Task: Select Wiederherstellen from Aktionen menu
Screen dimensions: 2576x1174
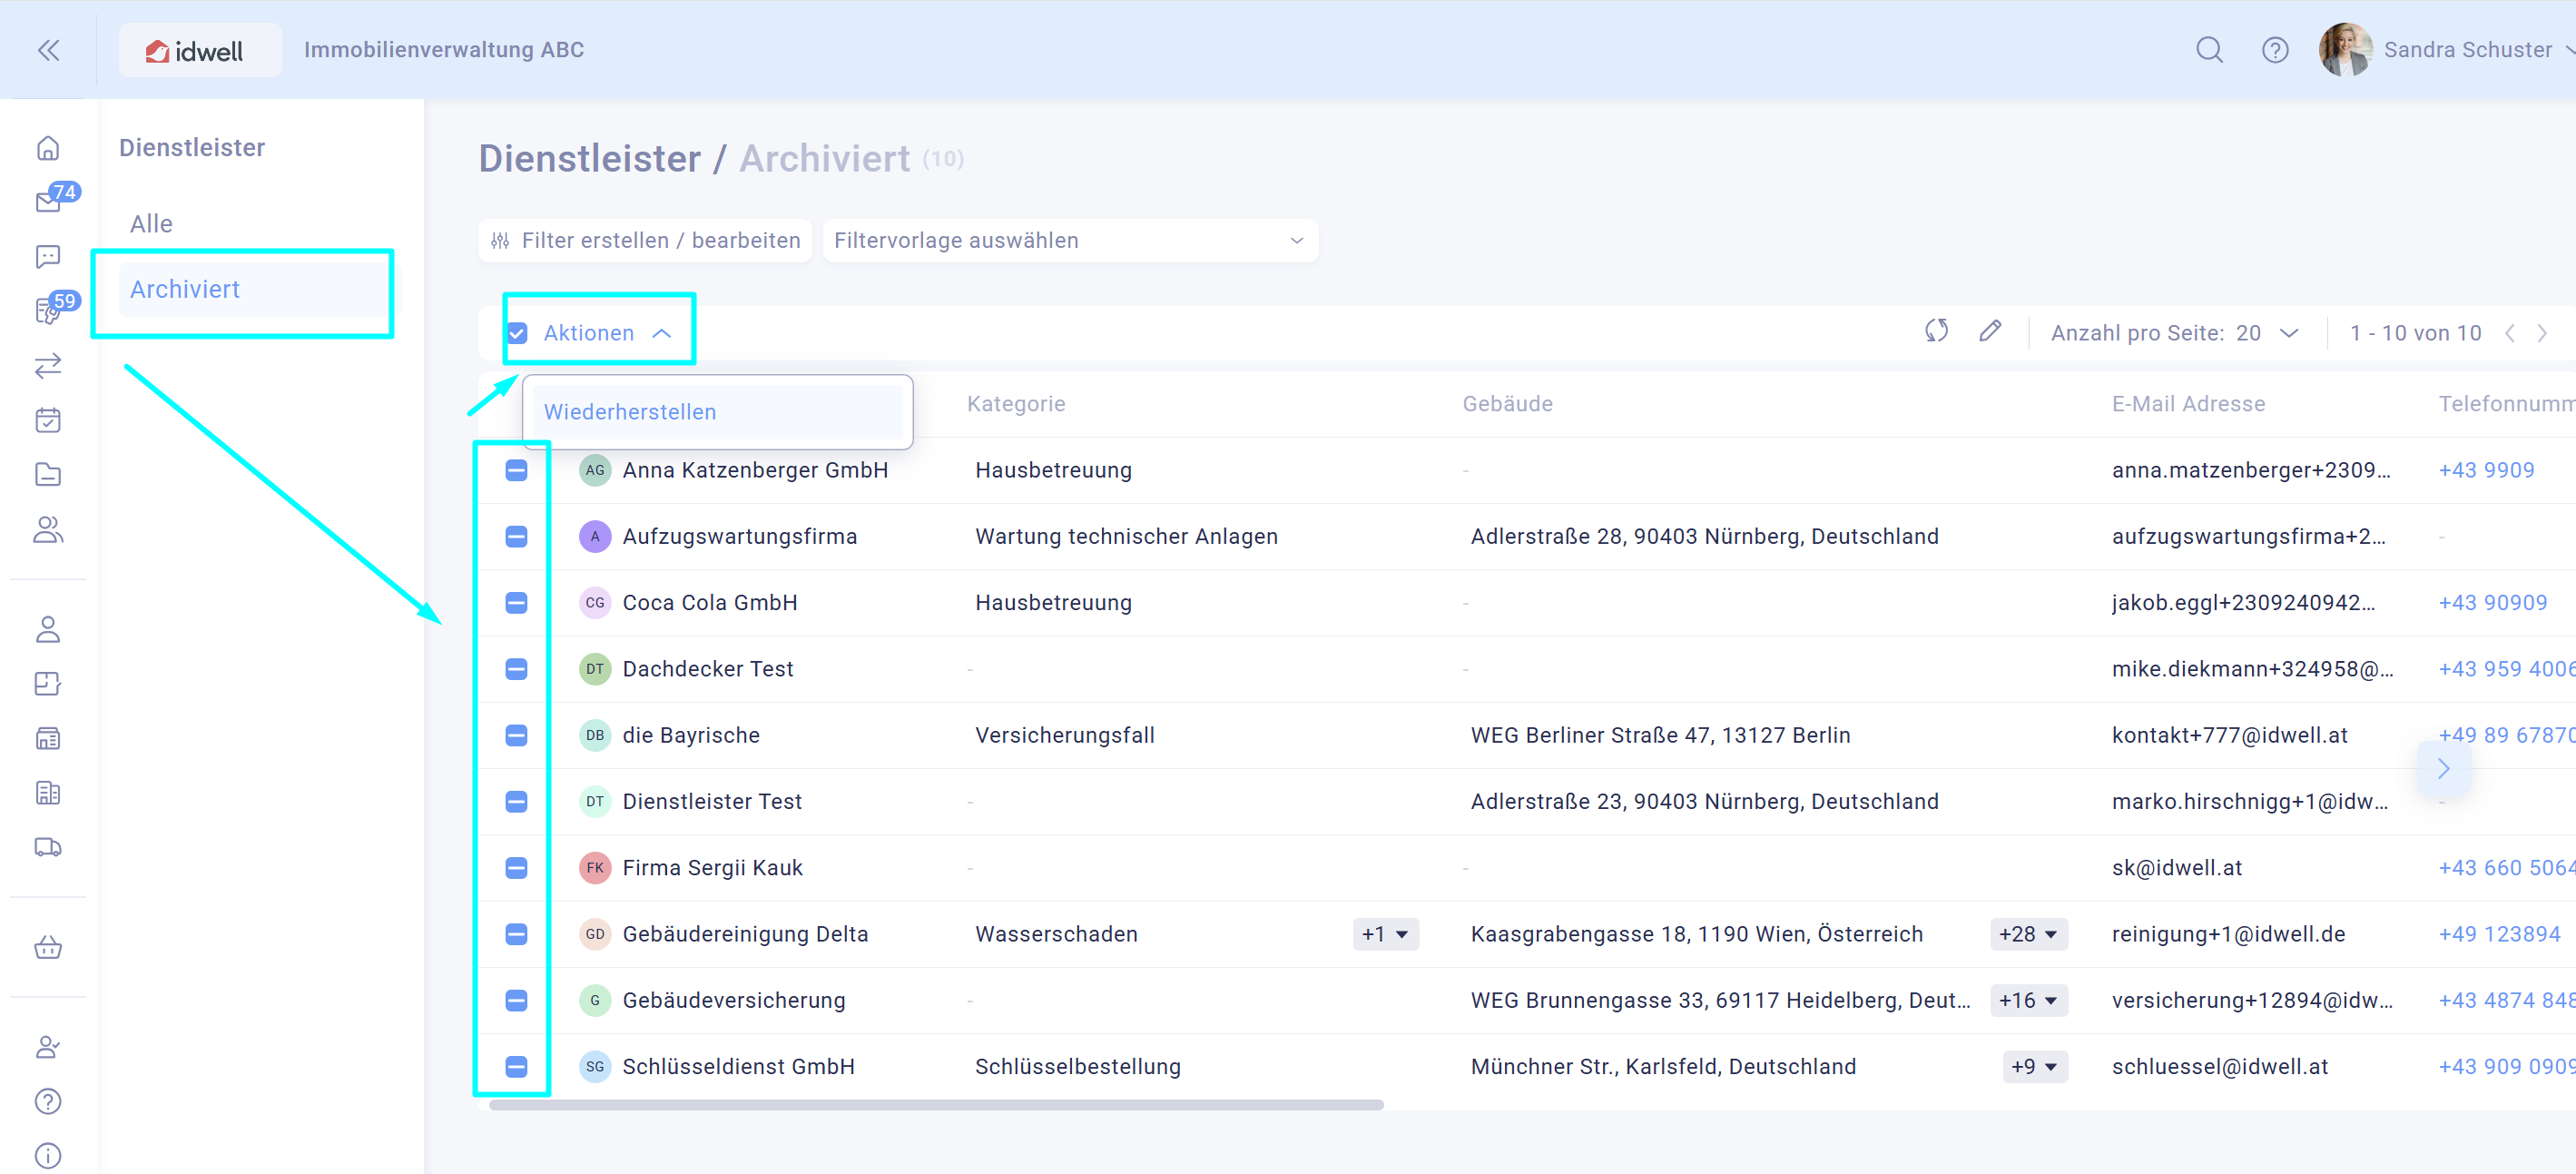Action: pyautogui.click(x=630, y=412)
